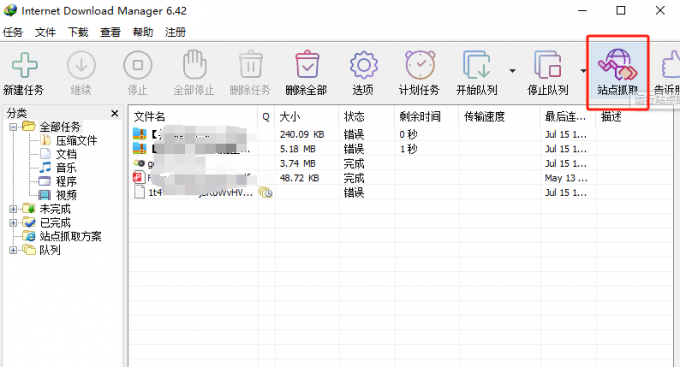Open the 帮助 menu

click(x=143, y=32)
